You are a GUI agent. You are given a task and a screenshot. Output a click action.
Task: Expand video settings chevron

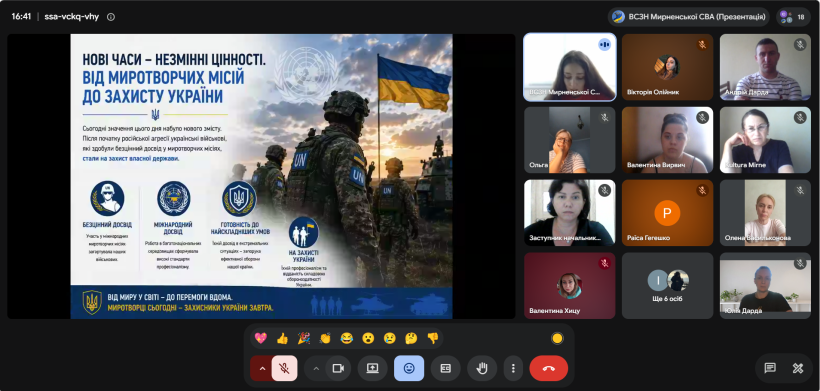[x=316, y=369]
